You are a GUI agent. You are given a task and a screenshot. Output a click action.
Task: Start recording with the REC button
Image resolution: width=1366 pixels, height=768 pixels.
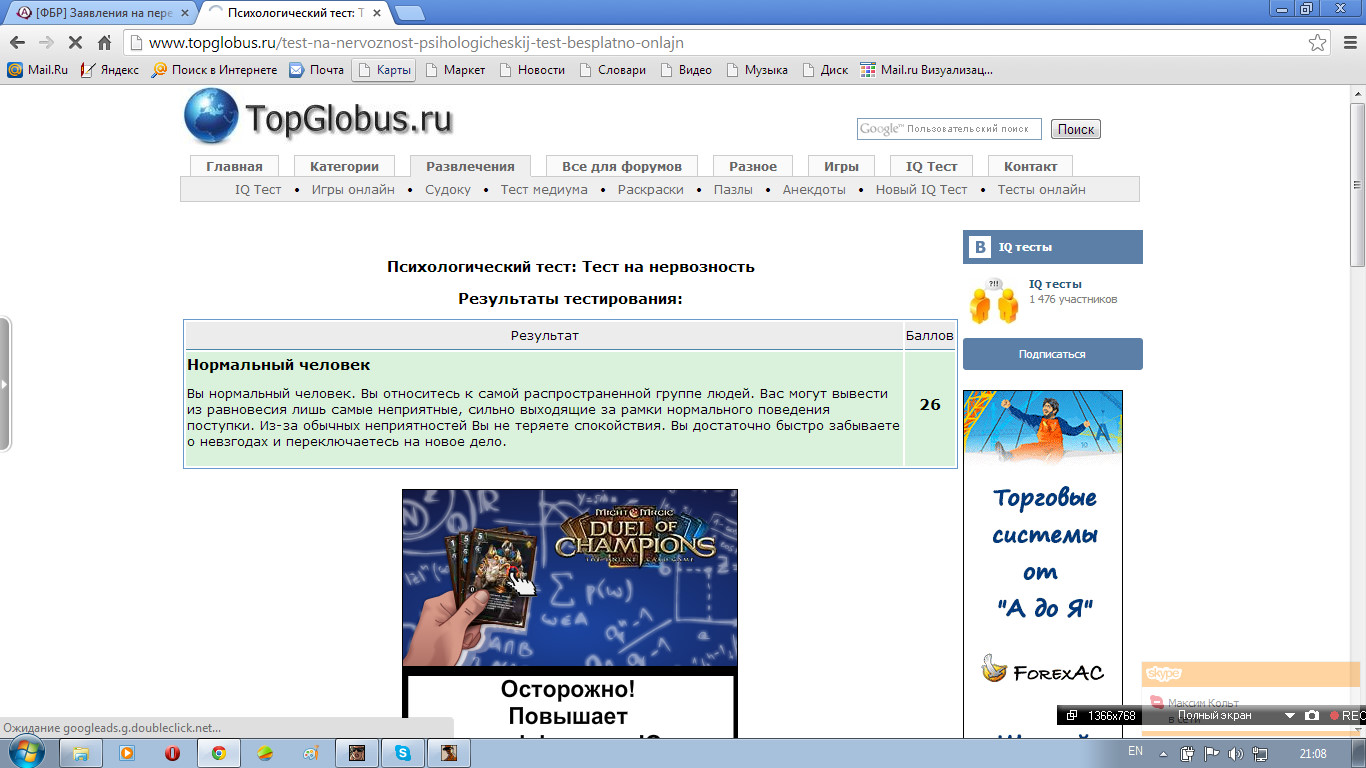click(1347, 715)
